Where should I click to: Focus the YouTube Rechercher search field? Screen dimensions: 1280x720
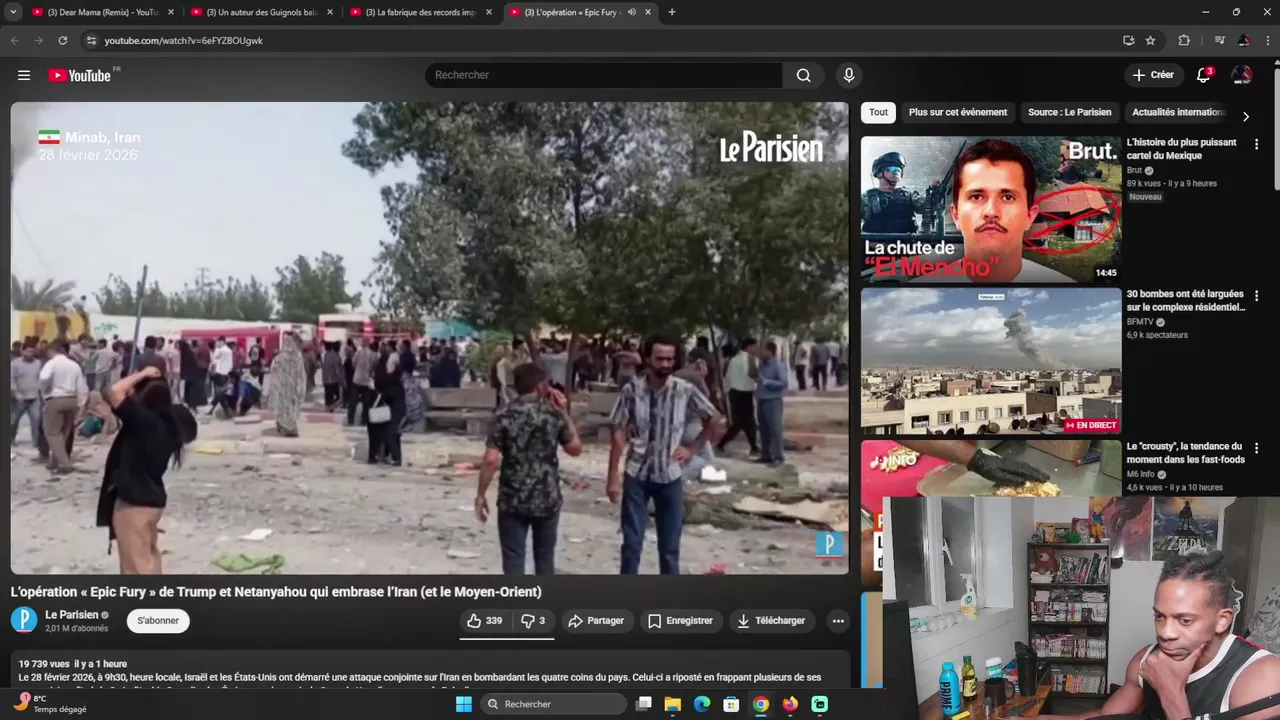point(604,75)
